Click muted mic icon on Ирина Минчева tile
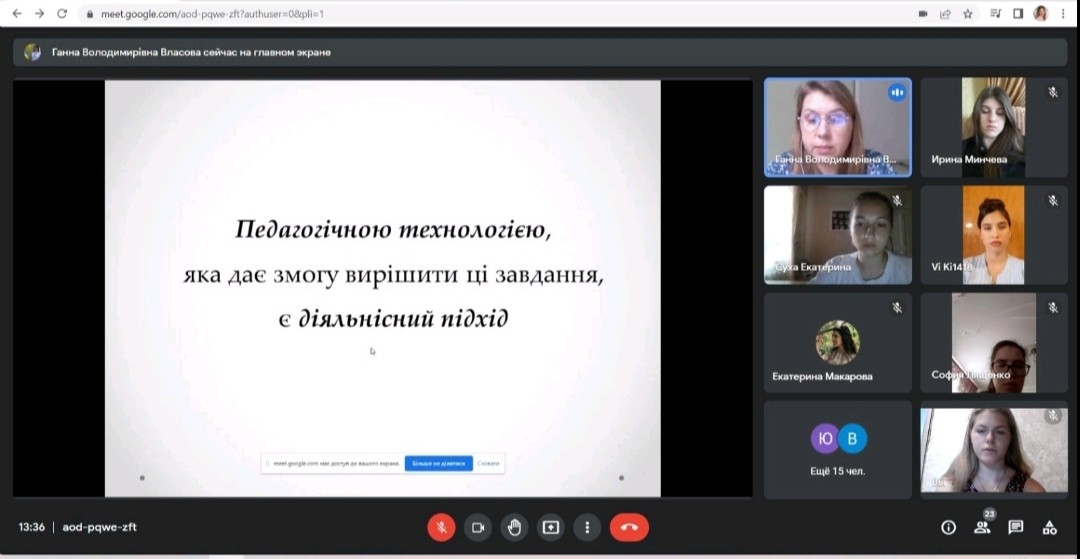 point(1052,92)
